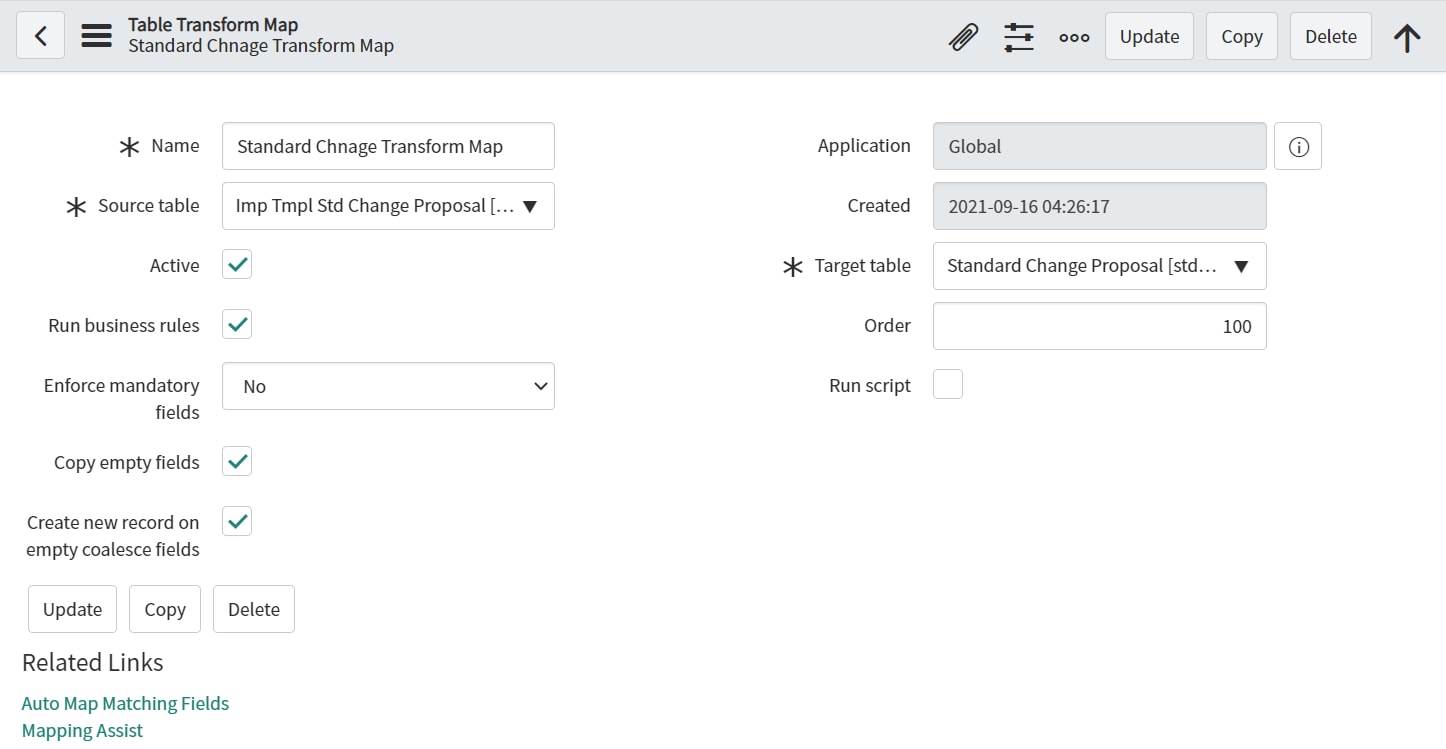Screen dimensions: 1446x749
Task: Click Copy in the header bar
Action: (x=1242, y=36)
